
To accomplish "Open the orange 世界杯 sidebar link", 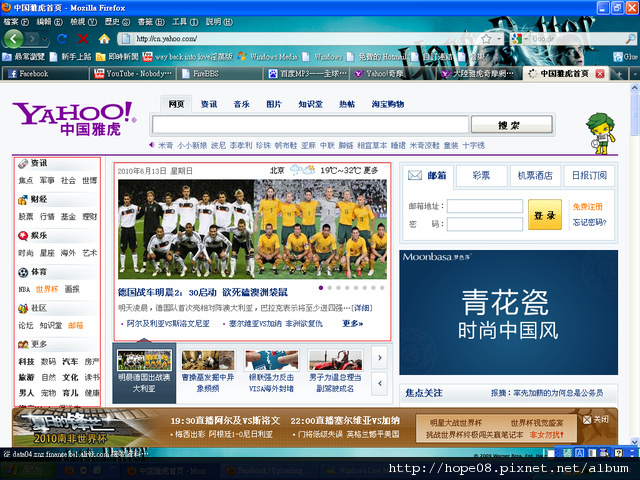I will [x=47, y=289].
